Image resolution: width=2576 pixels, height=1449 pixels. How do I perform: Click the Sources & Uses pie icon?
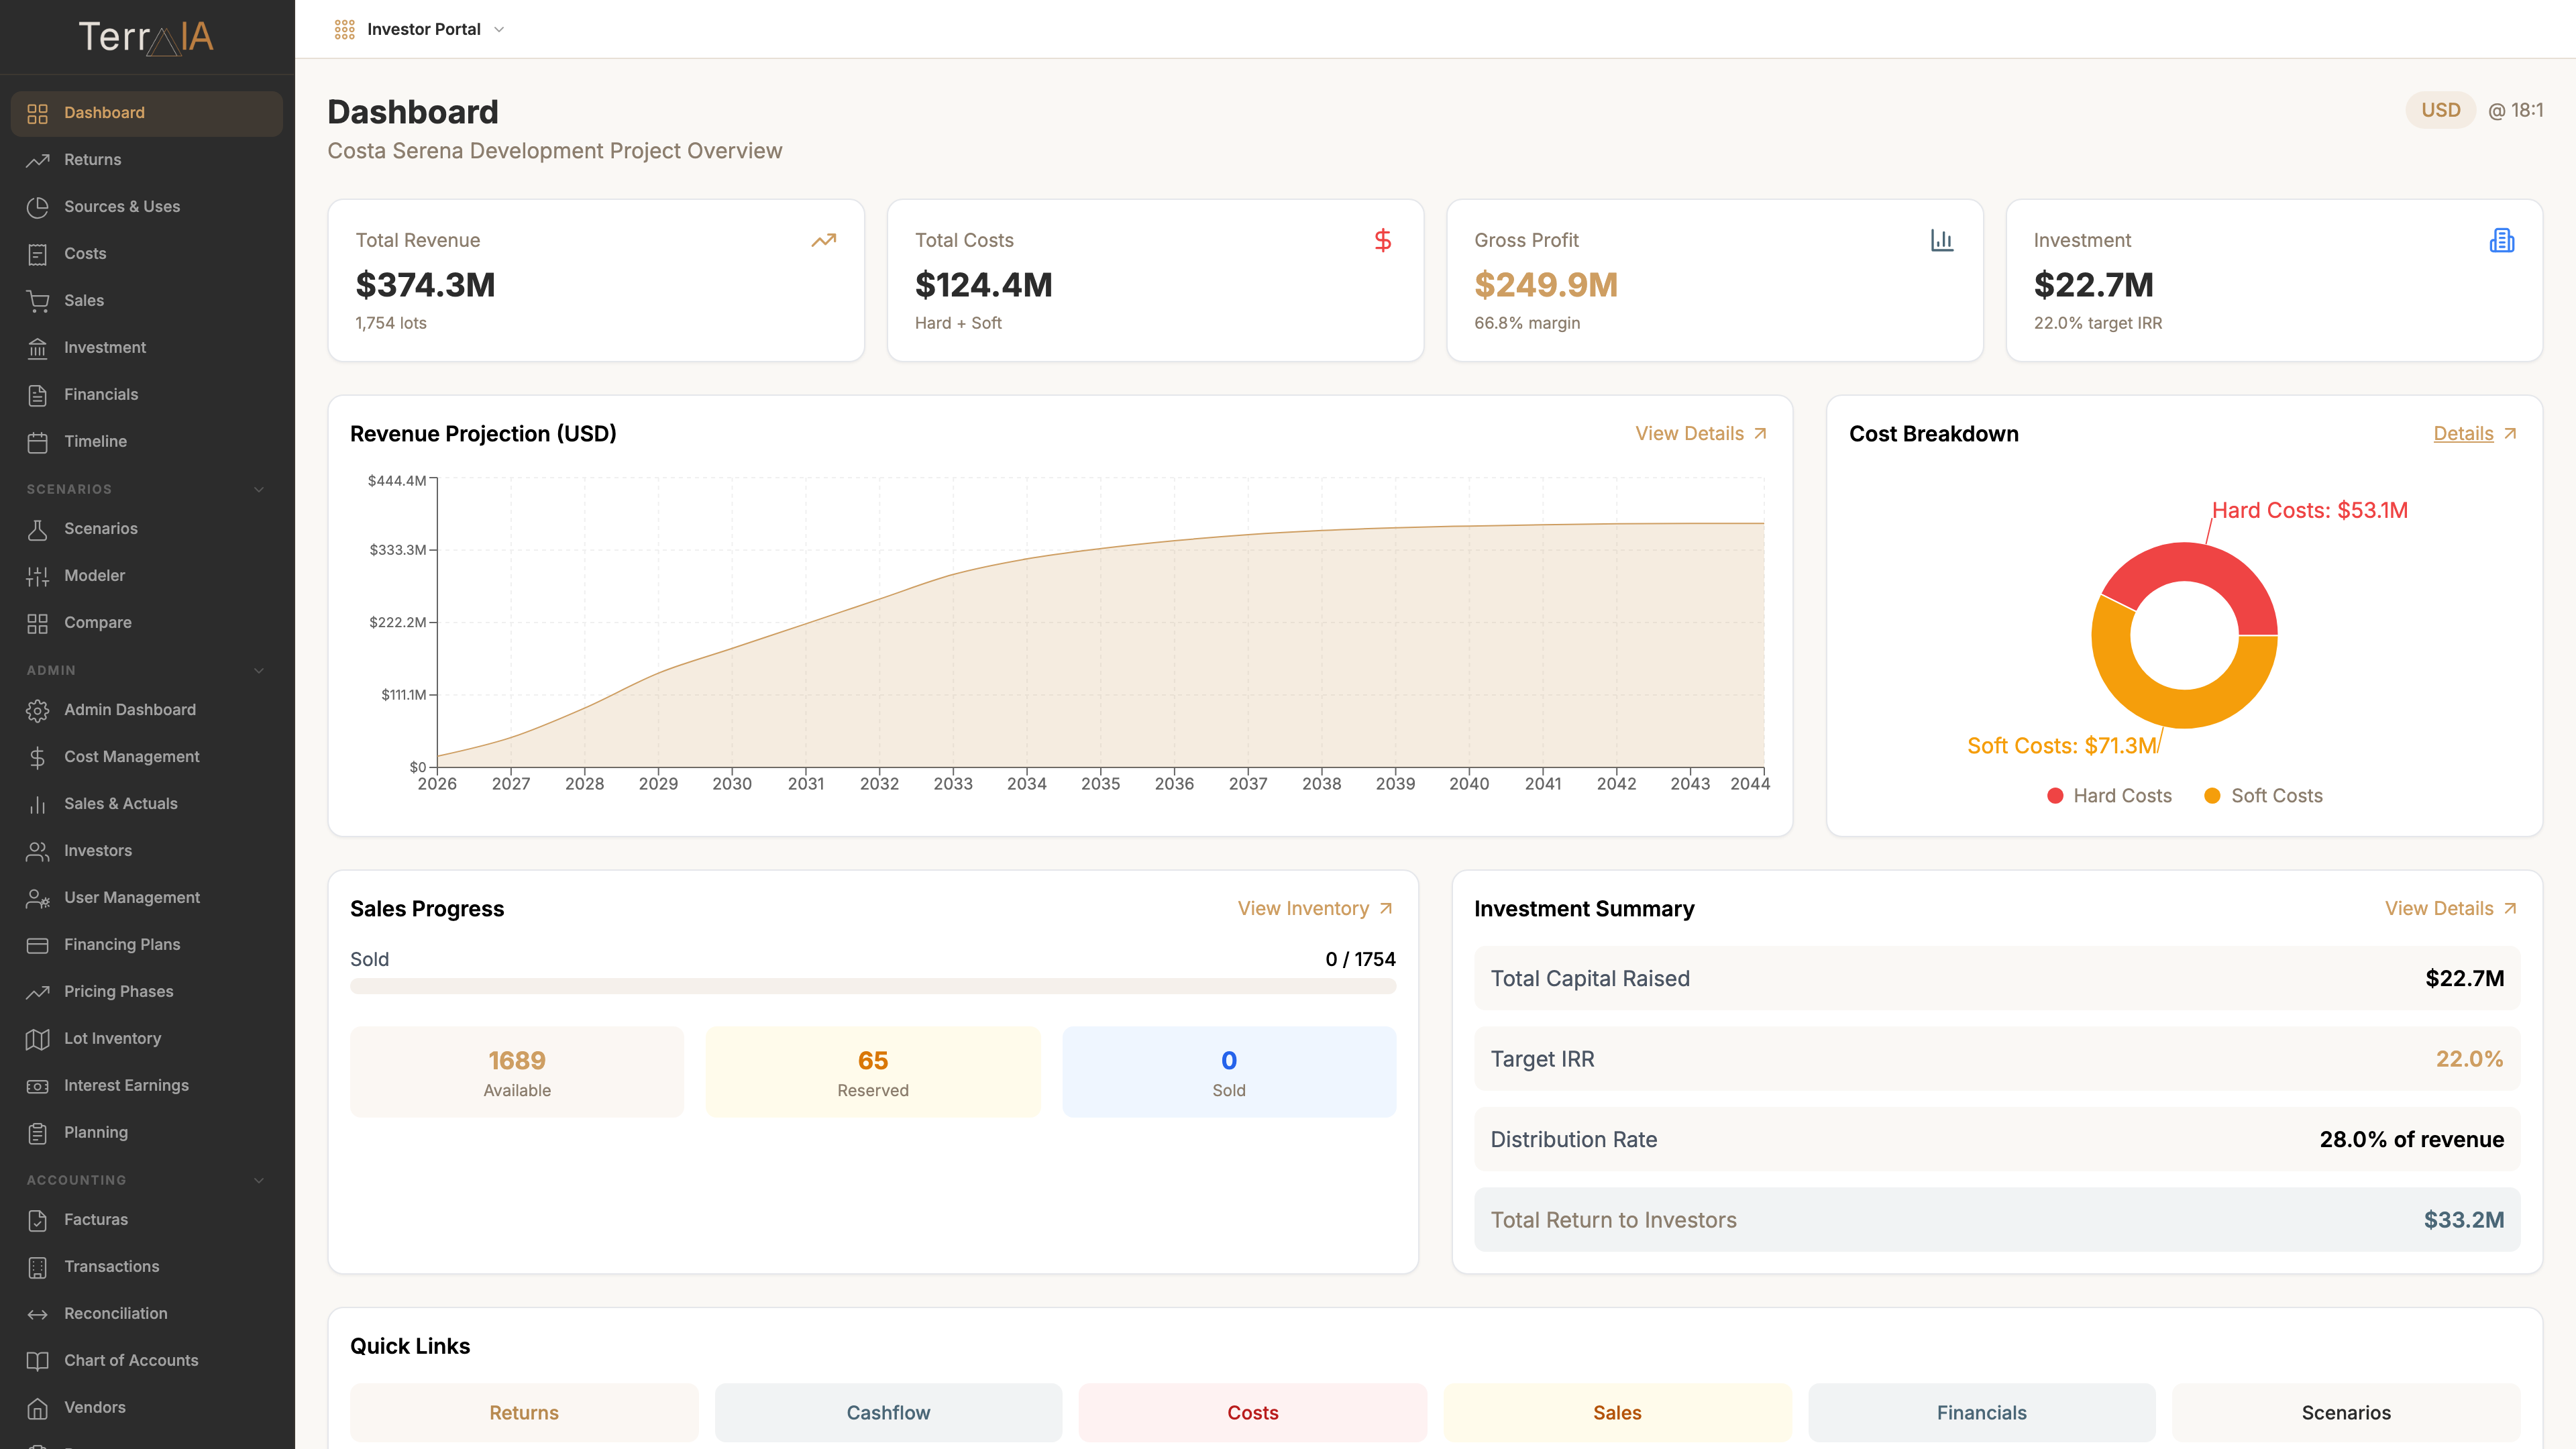click(38, 207)
